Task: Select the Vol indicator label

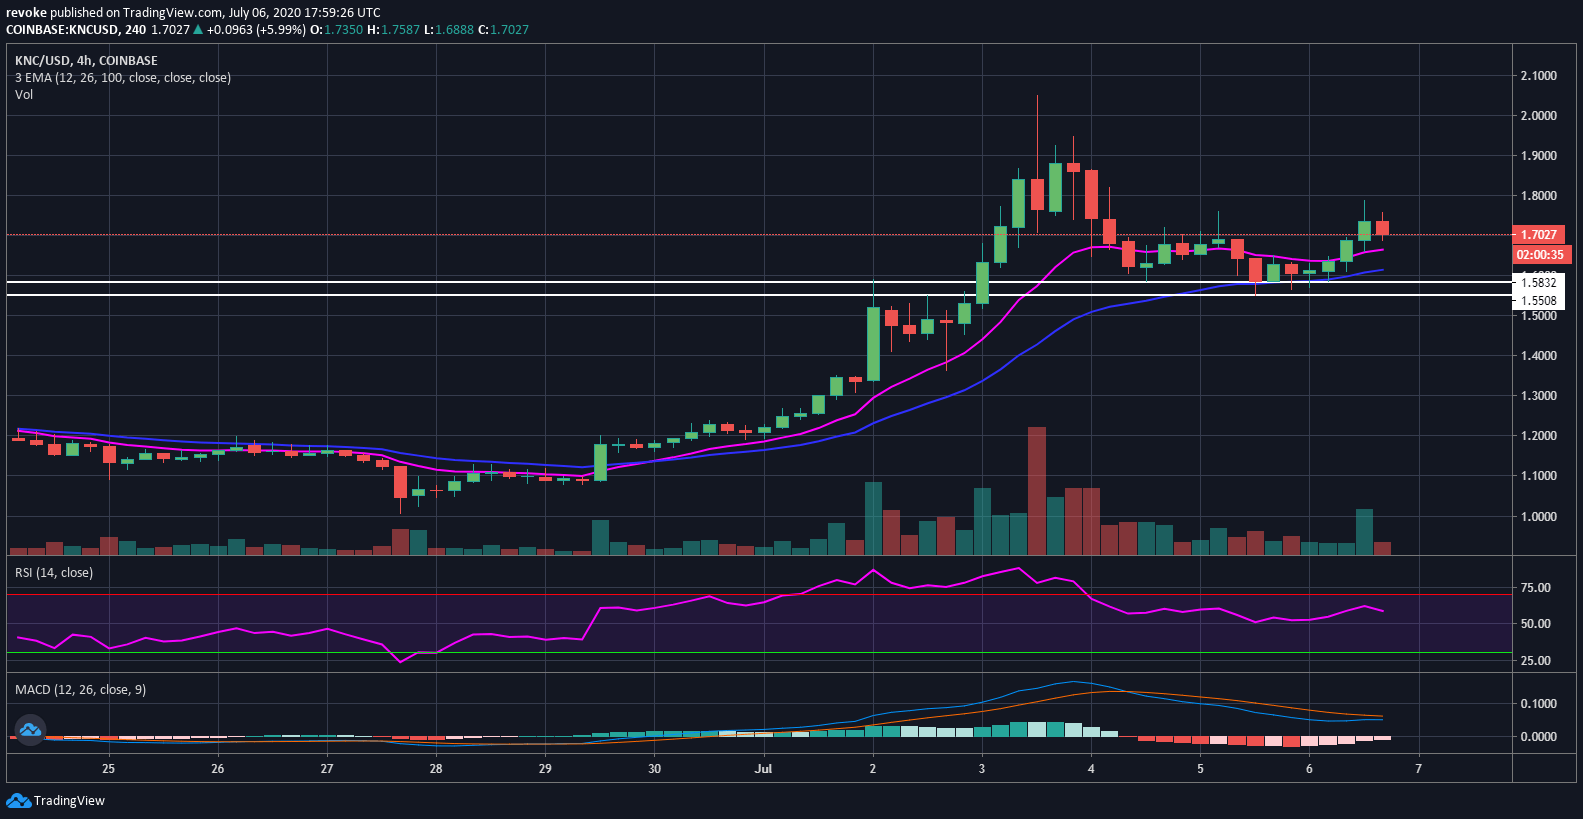Action: tap(24, 95)
